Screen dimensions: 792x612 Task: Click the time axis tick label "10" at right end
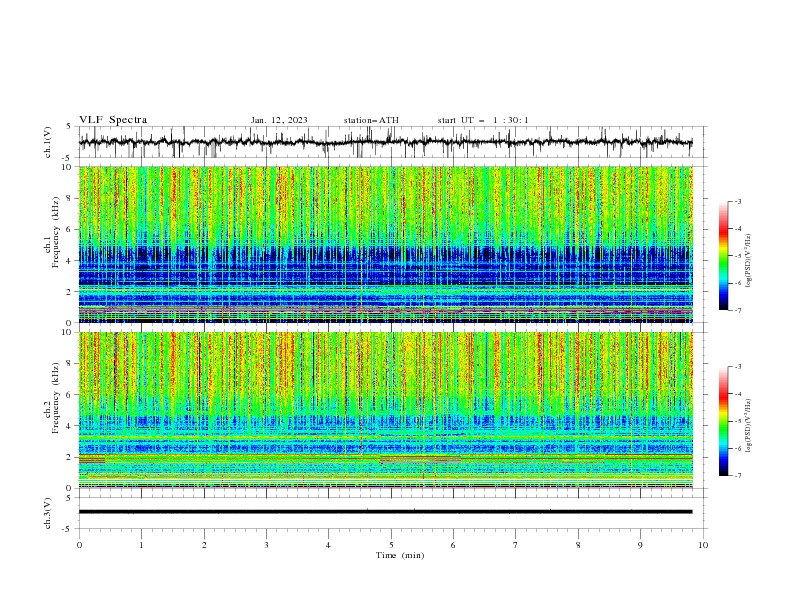[703, 545]
